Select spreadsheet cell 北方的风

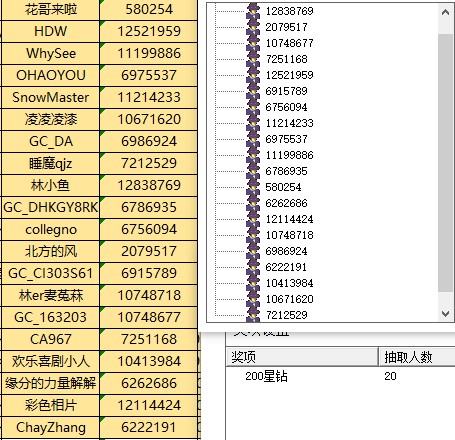(51, 251)
